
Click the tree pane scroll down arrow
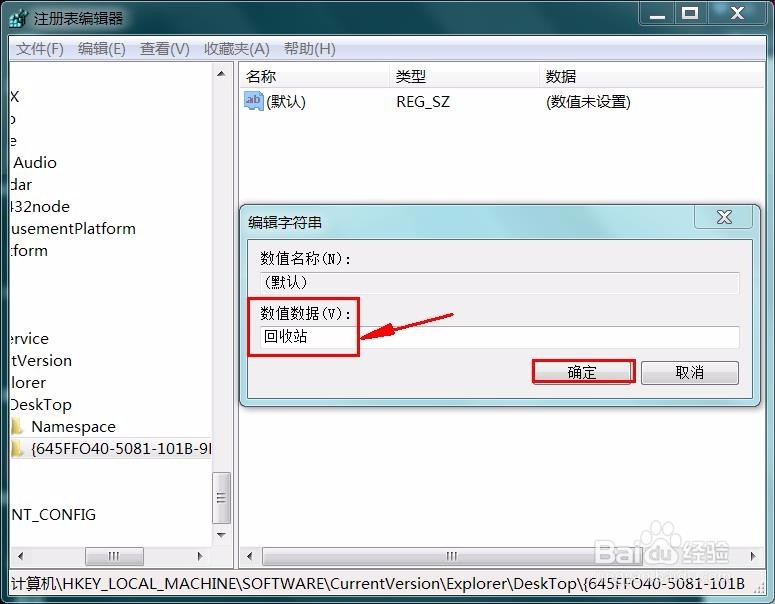[x=221, y=535]
